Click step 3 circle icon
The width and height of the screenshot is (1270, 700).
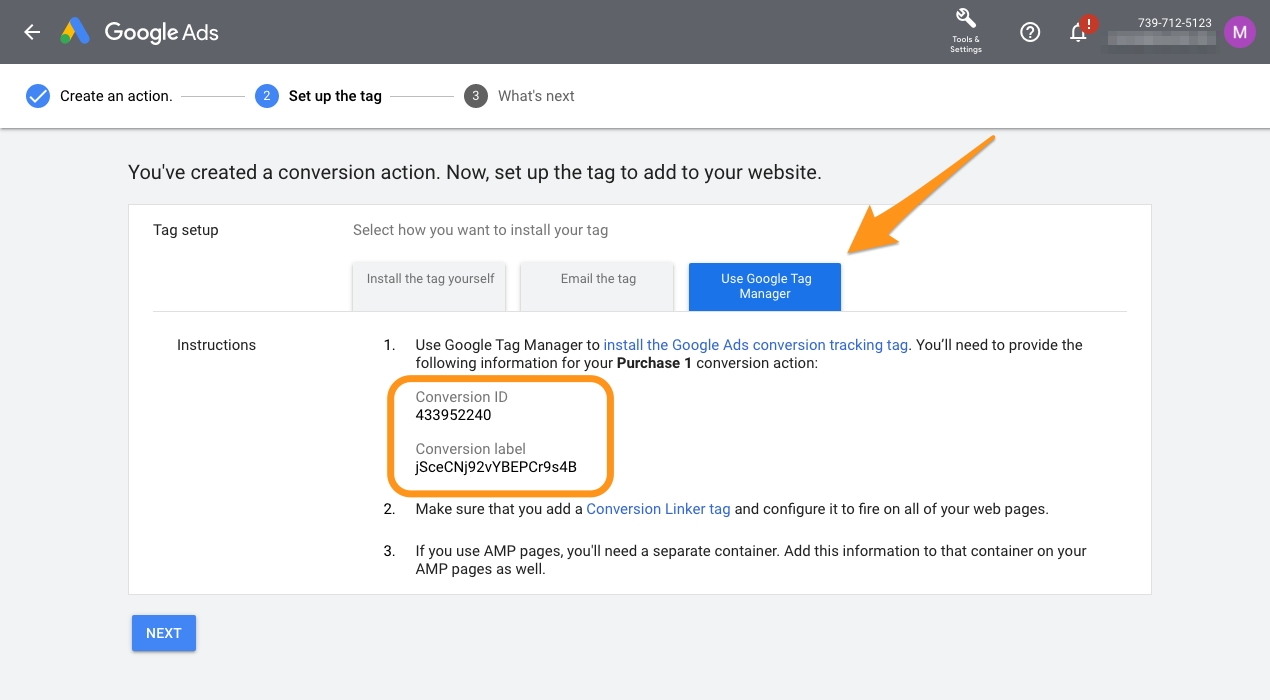[476, 96]
